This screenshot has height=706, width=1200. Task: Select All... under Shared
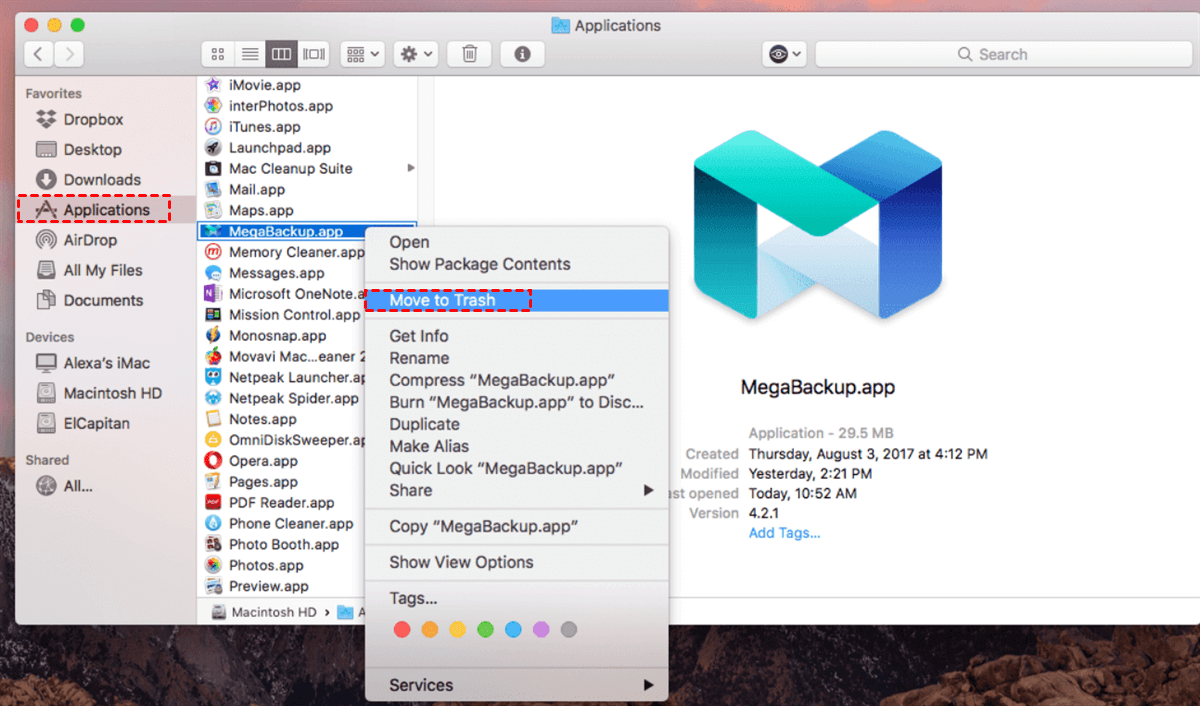tap(78, 486)
